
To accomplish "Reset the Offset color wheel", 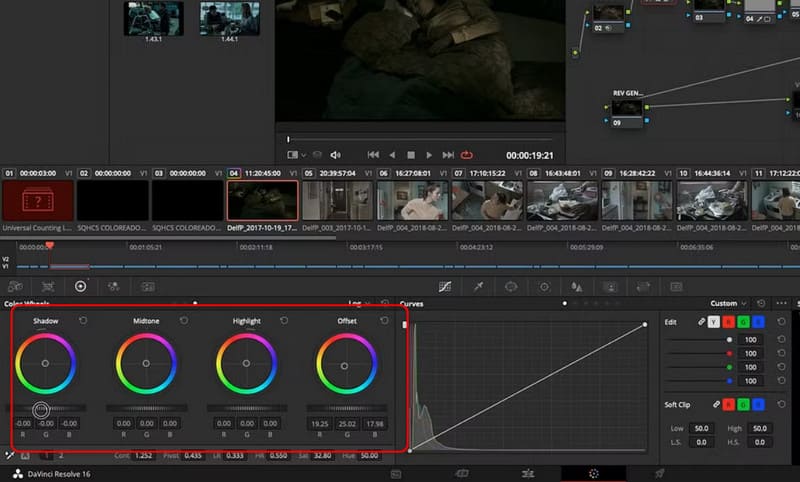I will 384,320.
